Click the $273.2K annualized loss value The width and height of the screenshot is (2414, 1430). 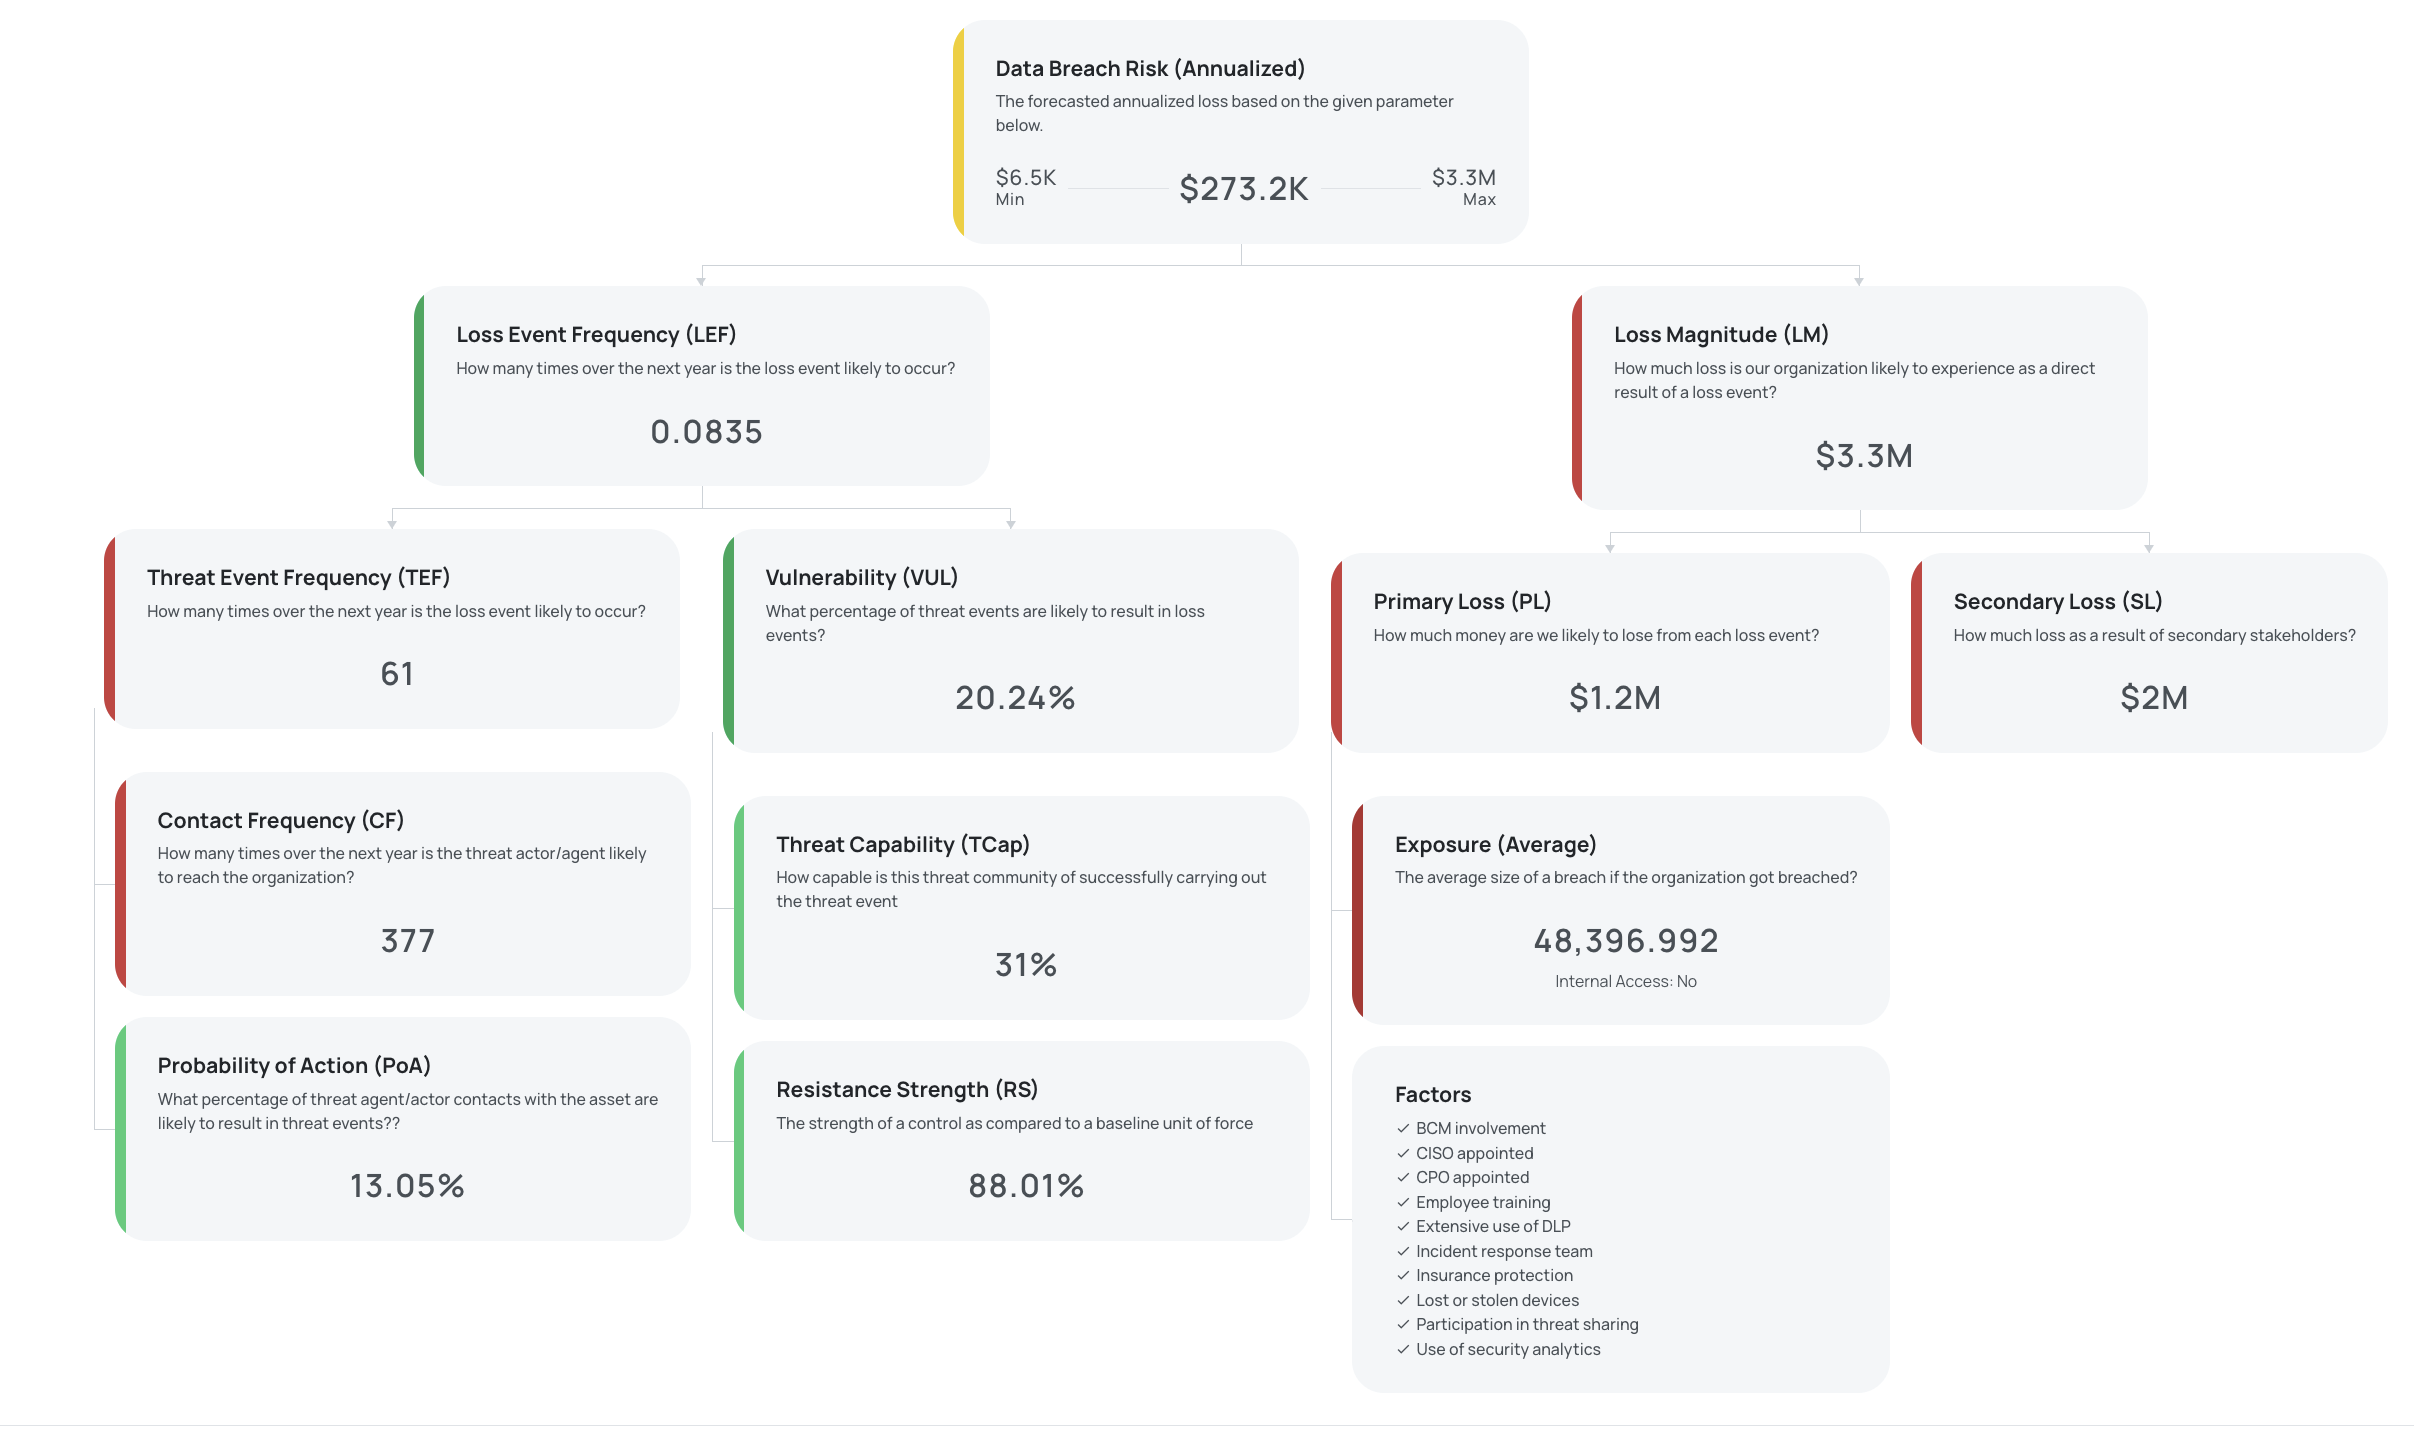click(x=1243, y=188)
